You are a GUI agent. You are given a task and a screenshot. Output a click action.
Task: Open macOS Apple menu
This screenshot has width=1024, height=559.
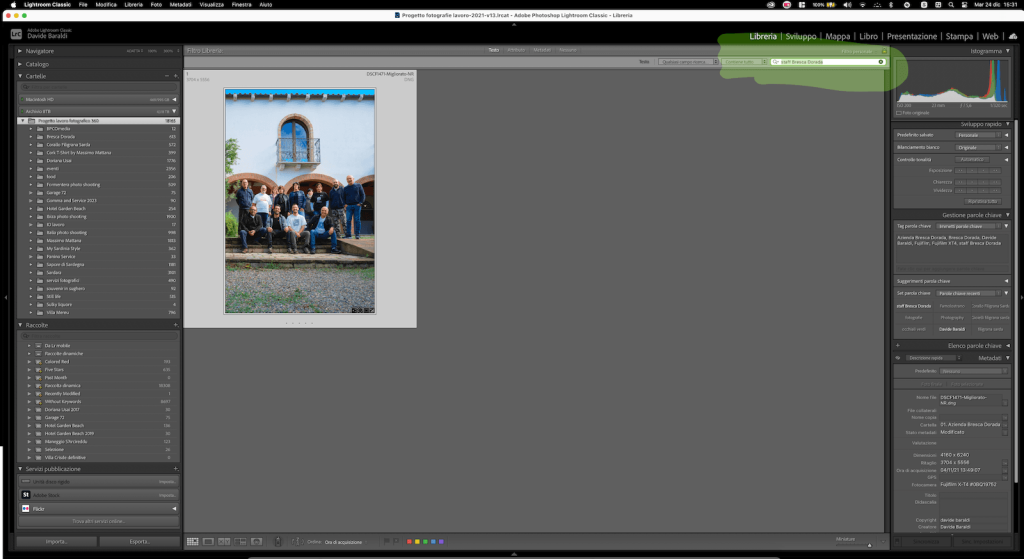click(x=13, y=5)
